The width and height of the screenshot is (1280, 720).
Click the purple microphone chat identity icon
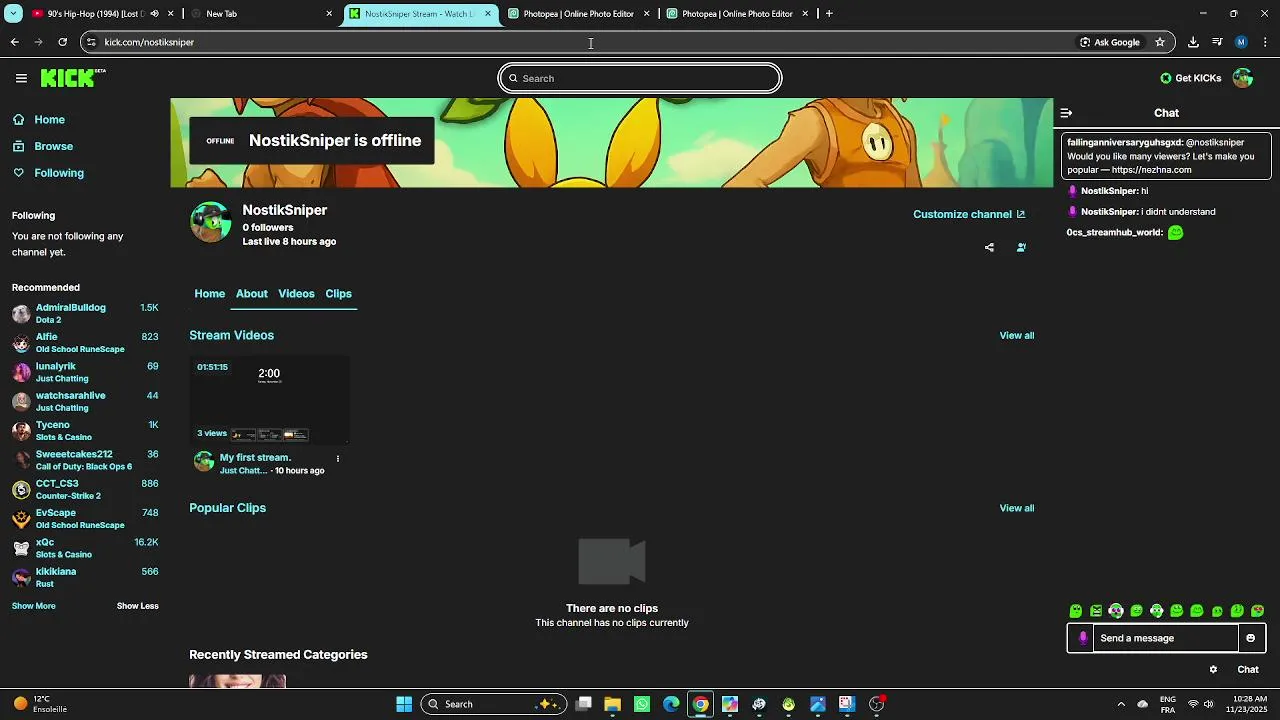click(1082, 638)
